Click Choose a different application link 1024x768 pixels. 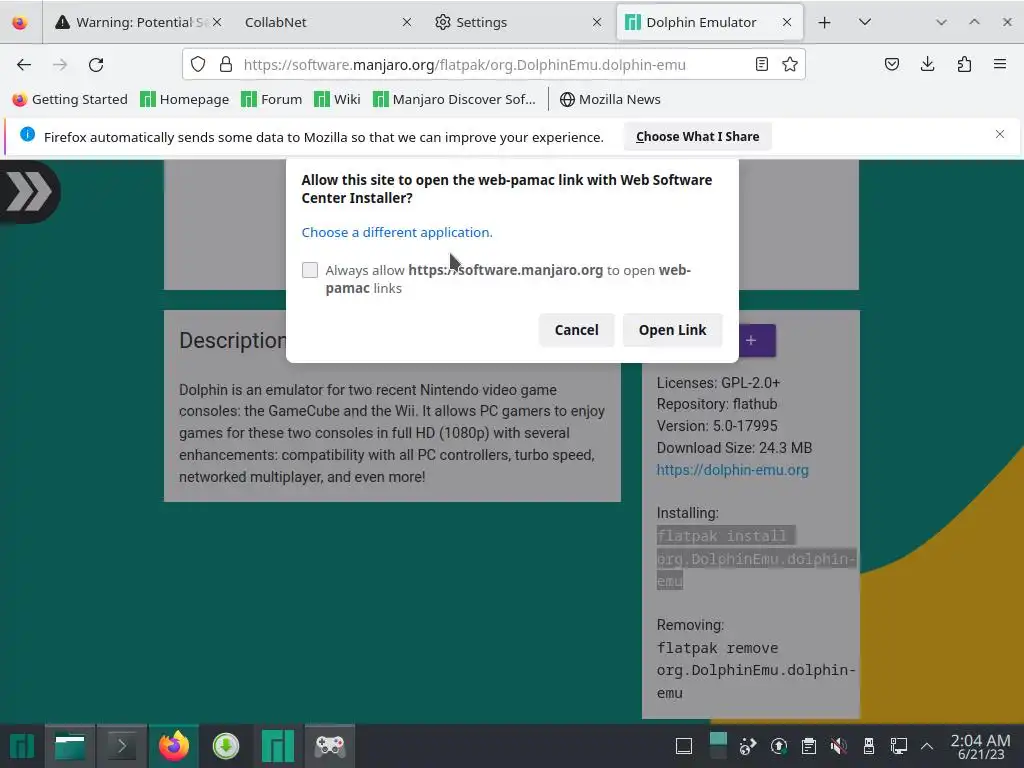(397, 232)
